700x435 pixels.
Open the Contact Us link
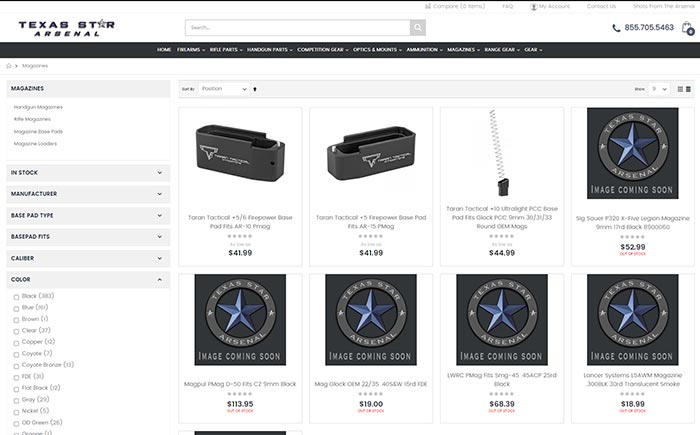pyautogui.click(x=601, y=6)
